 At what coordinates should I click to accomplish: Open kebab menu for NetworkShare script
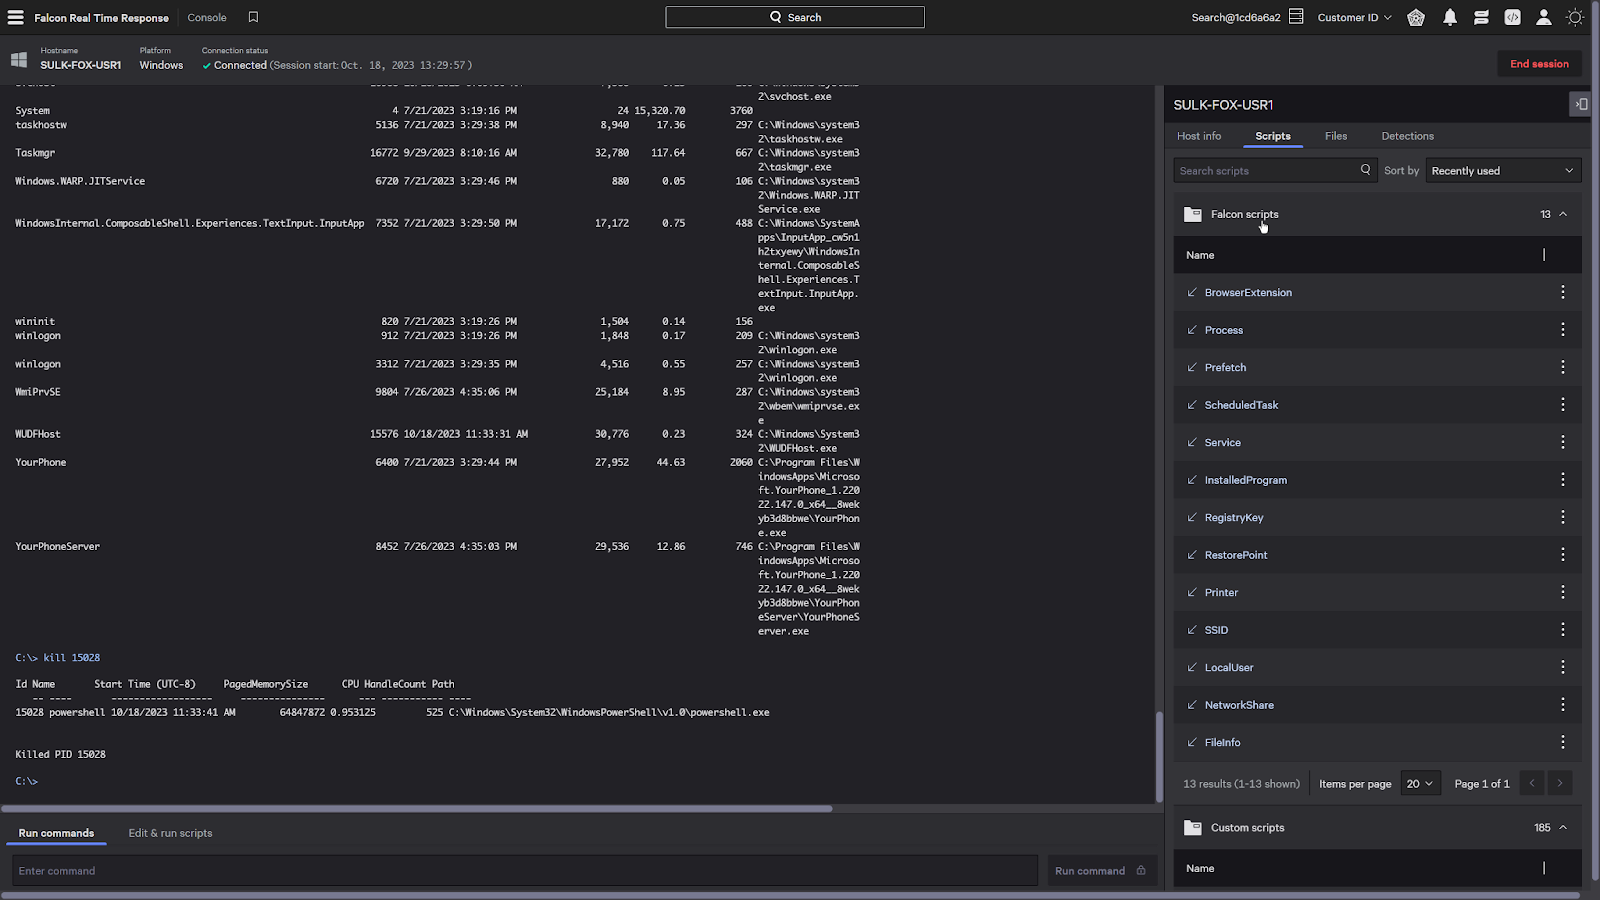[1562, 705]
